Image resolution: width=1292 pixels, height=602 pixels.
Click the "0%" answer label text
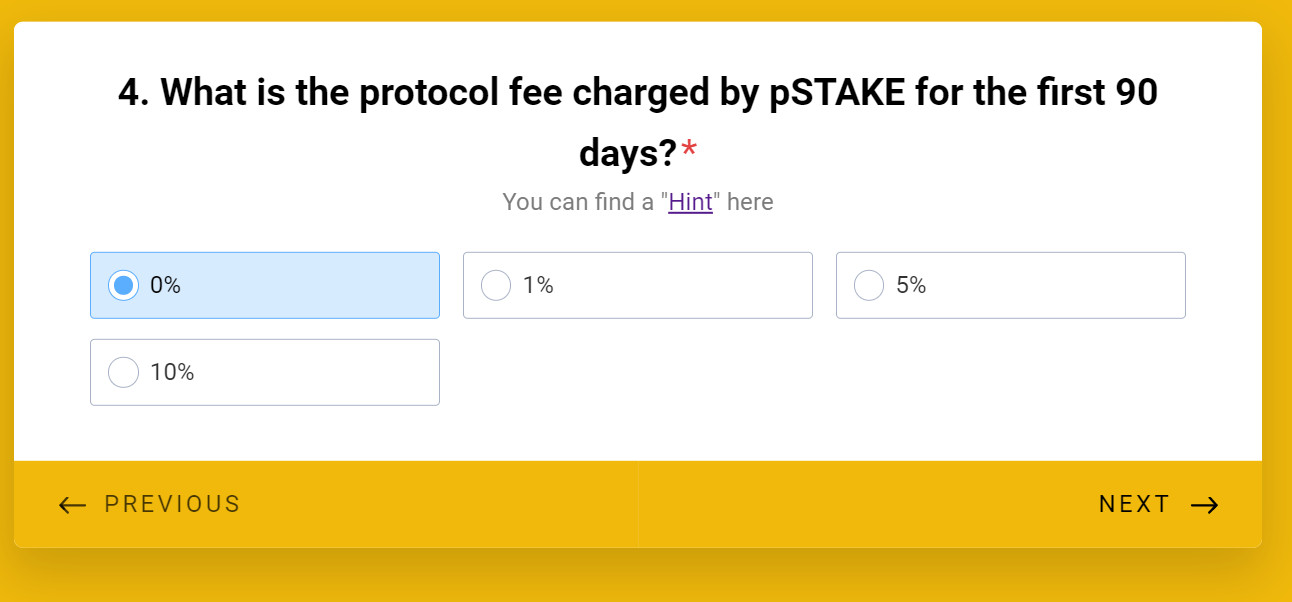click(165, 285)
